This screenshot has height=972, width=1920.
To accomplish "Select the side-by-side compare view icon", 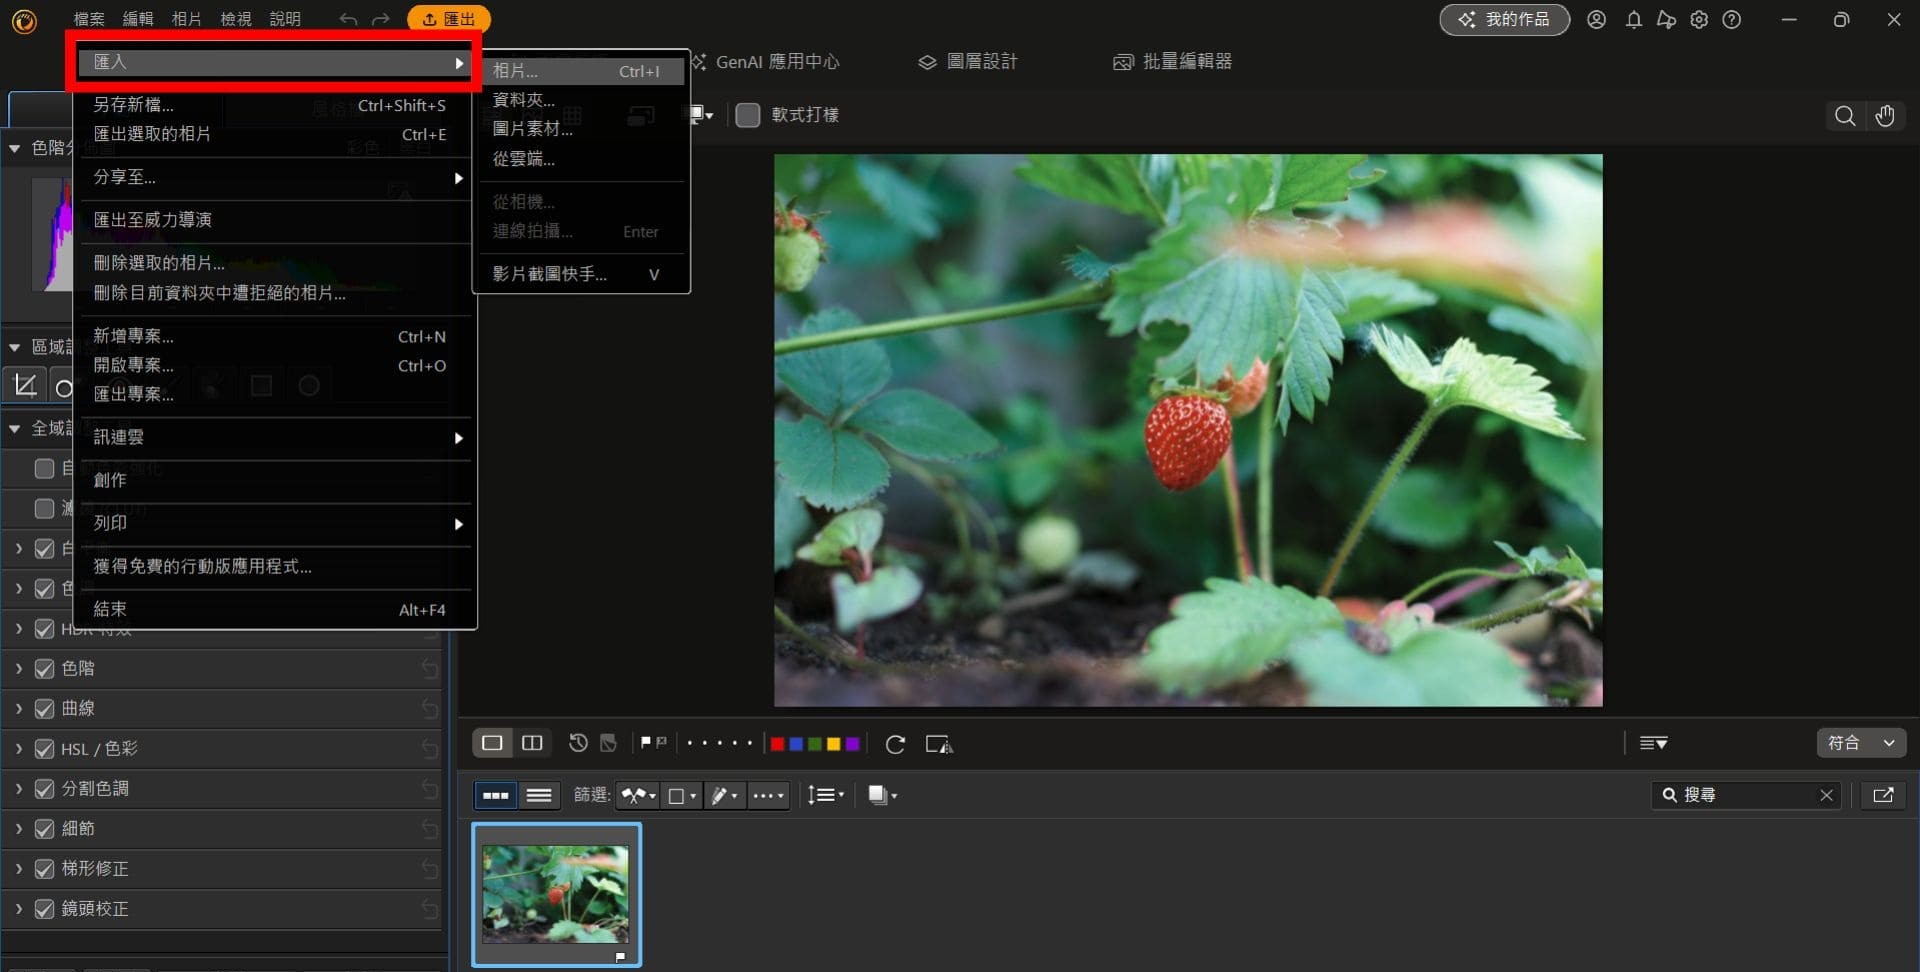I will pyautogui.click(x=531, y=743).
